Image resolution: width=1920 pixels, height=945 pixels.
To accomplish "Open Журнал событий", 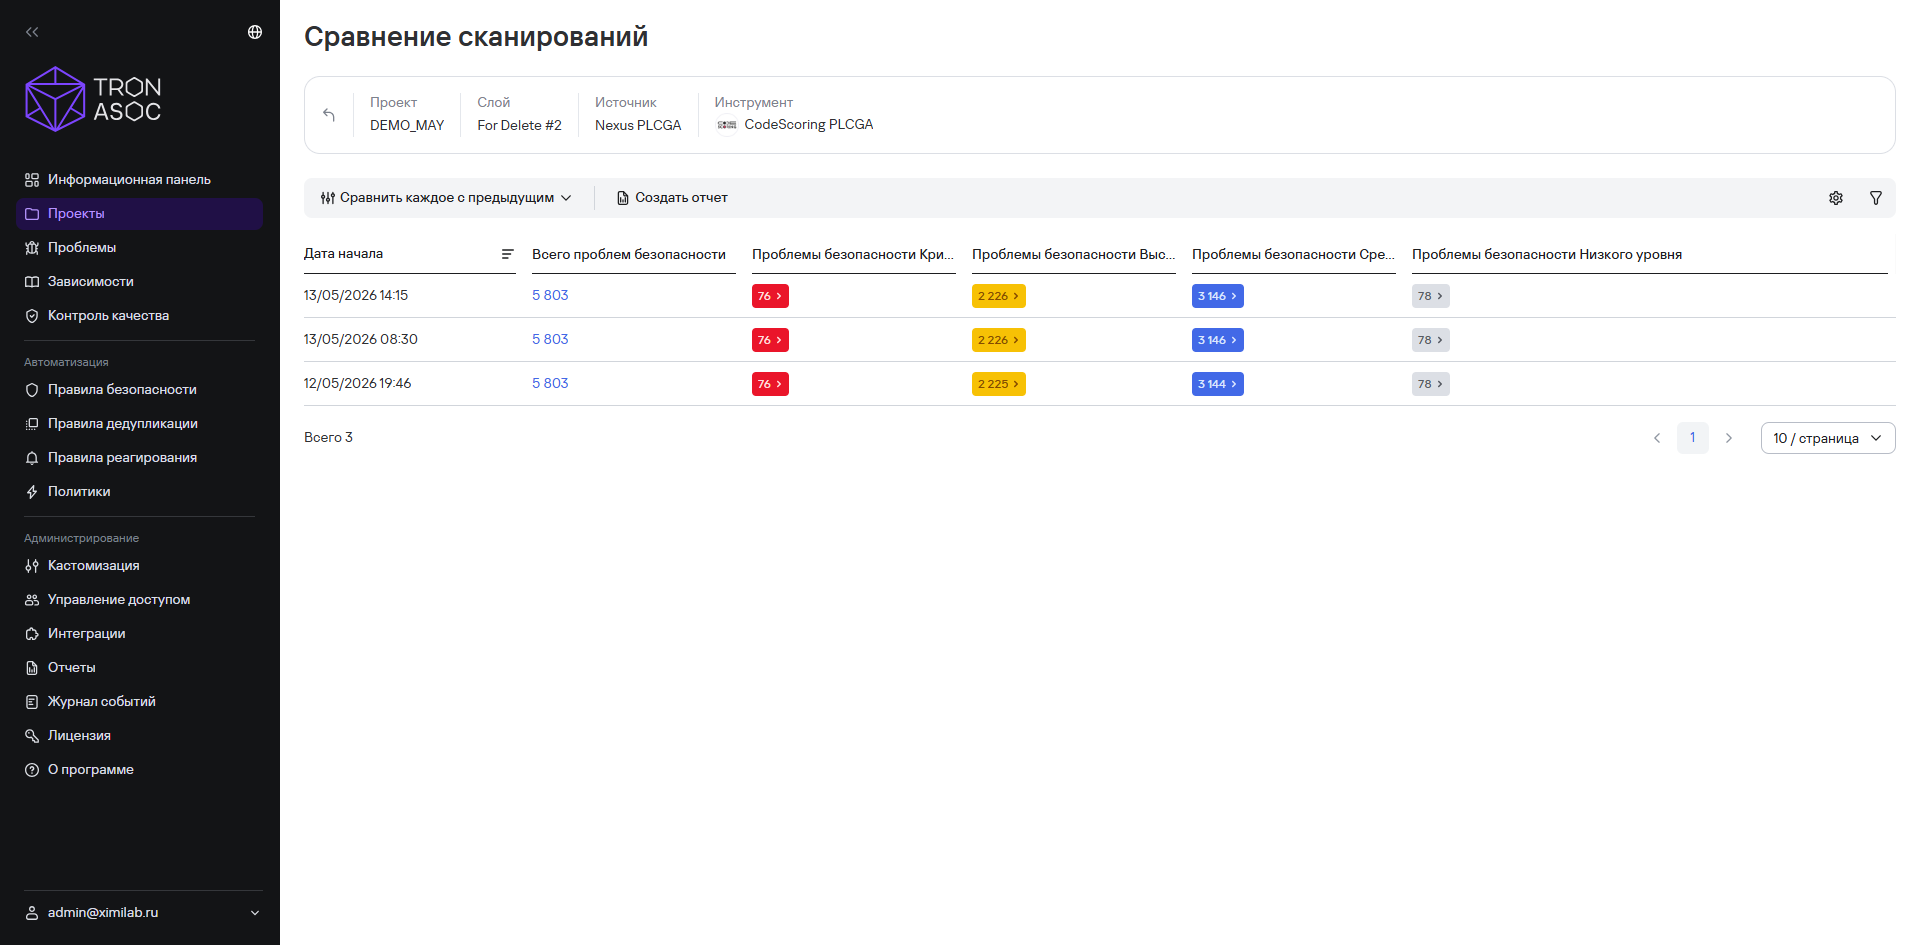I will (x=139, y=702).
